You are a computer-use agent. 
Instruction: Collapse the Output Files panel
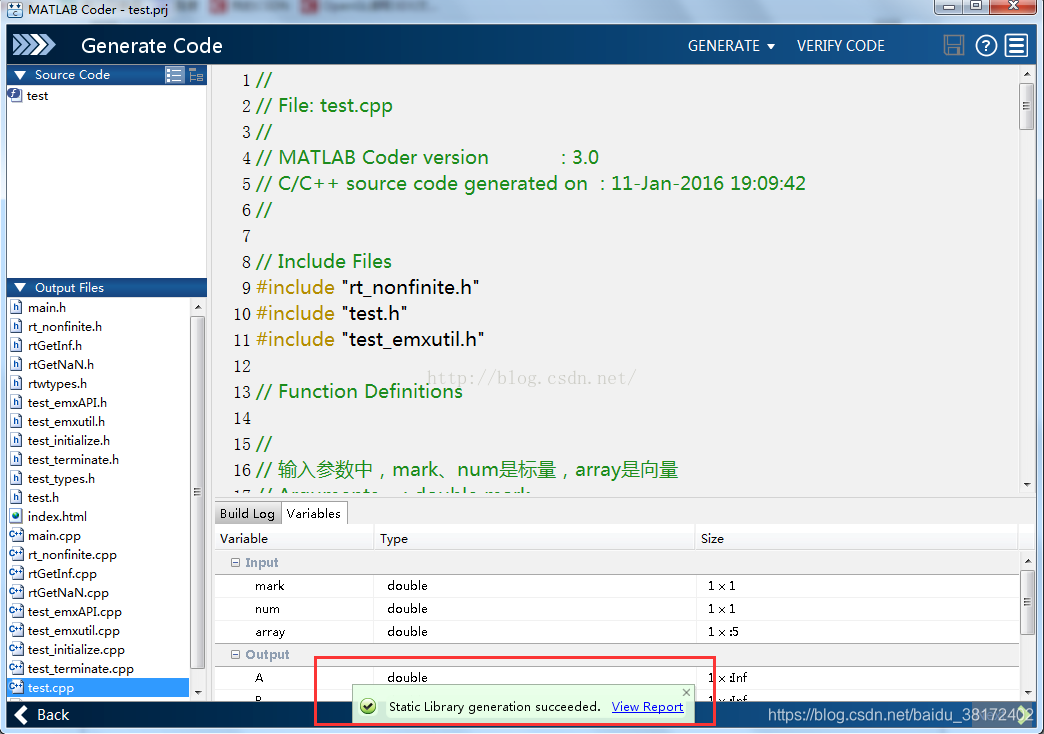19,288
